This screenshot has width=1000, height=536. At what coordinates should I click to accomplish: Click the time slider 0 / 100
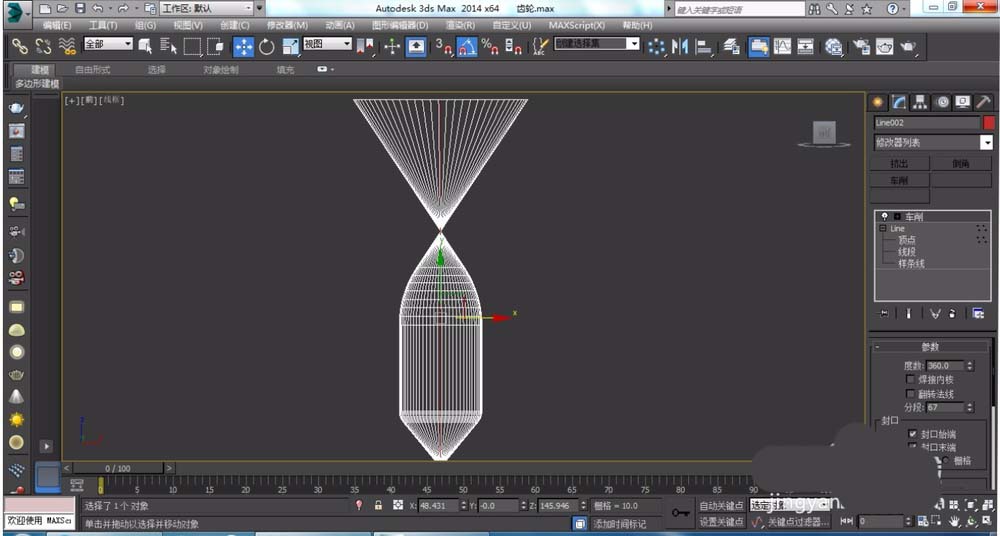click(118, 468)
